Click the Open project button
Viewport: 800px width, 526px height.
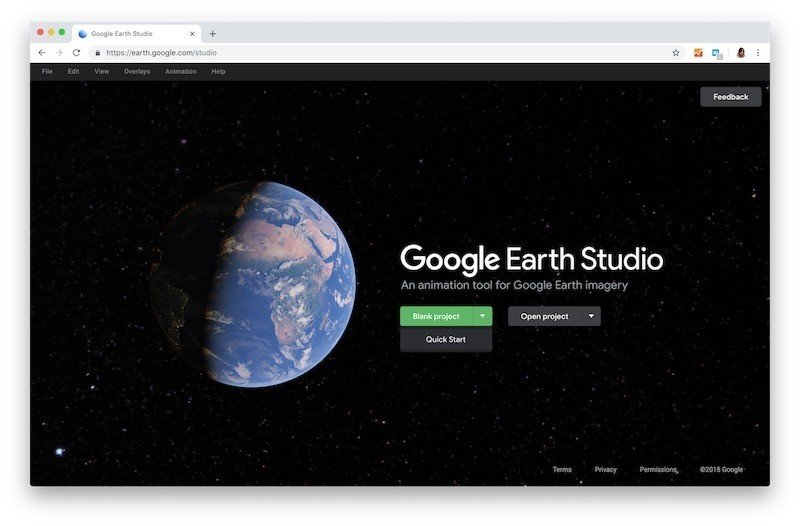(x=544, y=316)
